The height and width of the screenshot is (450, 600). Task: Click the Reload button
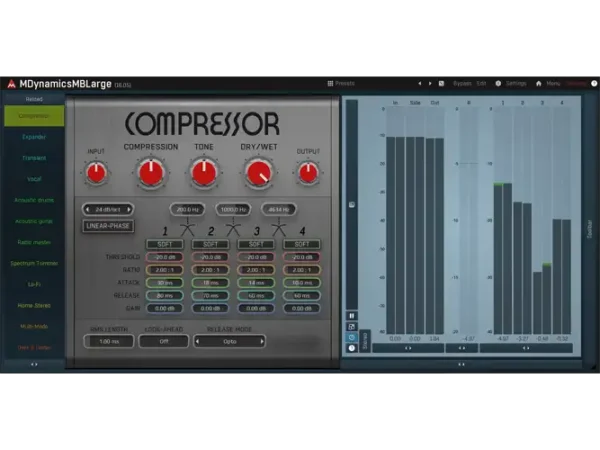pos(34,99)
